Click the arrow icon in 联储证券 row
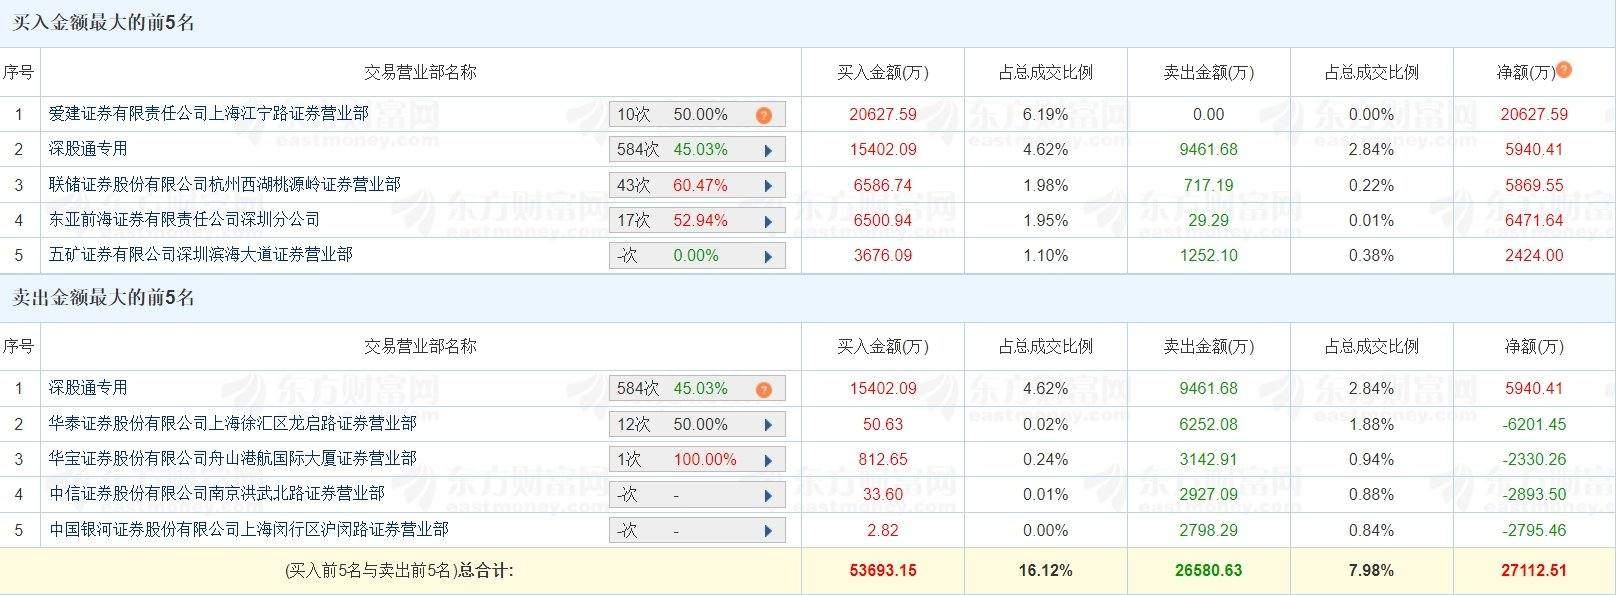This screenshot has width=1618, height=595. pos(768,186)
